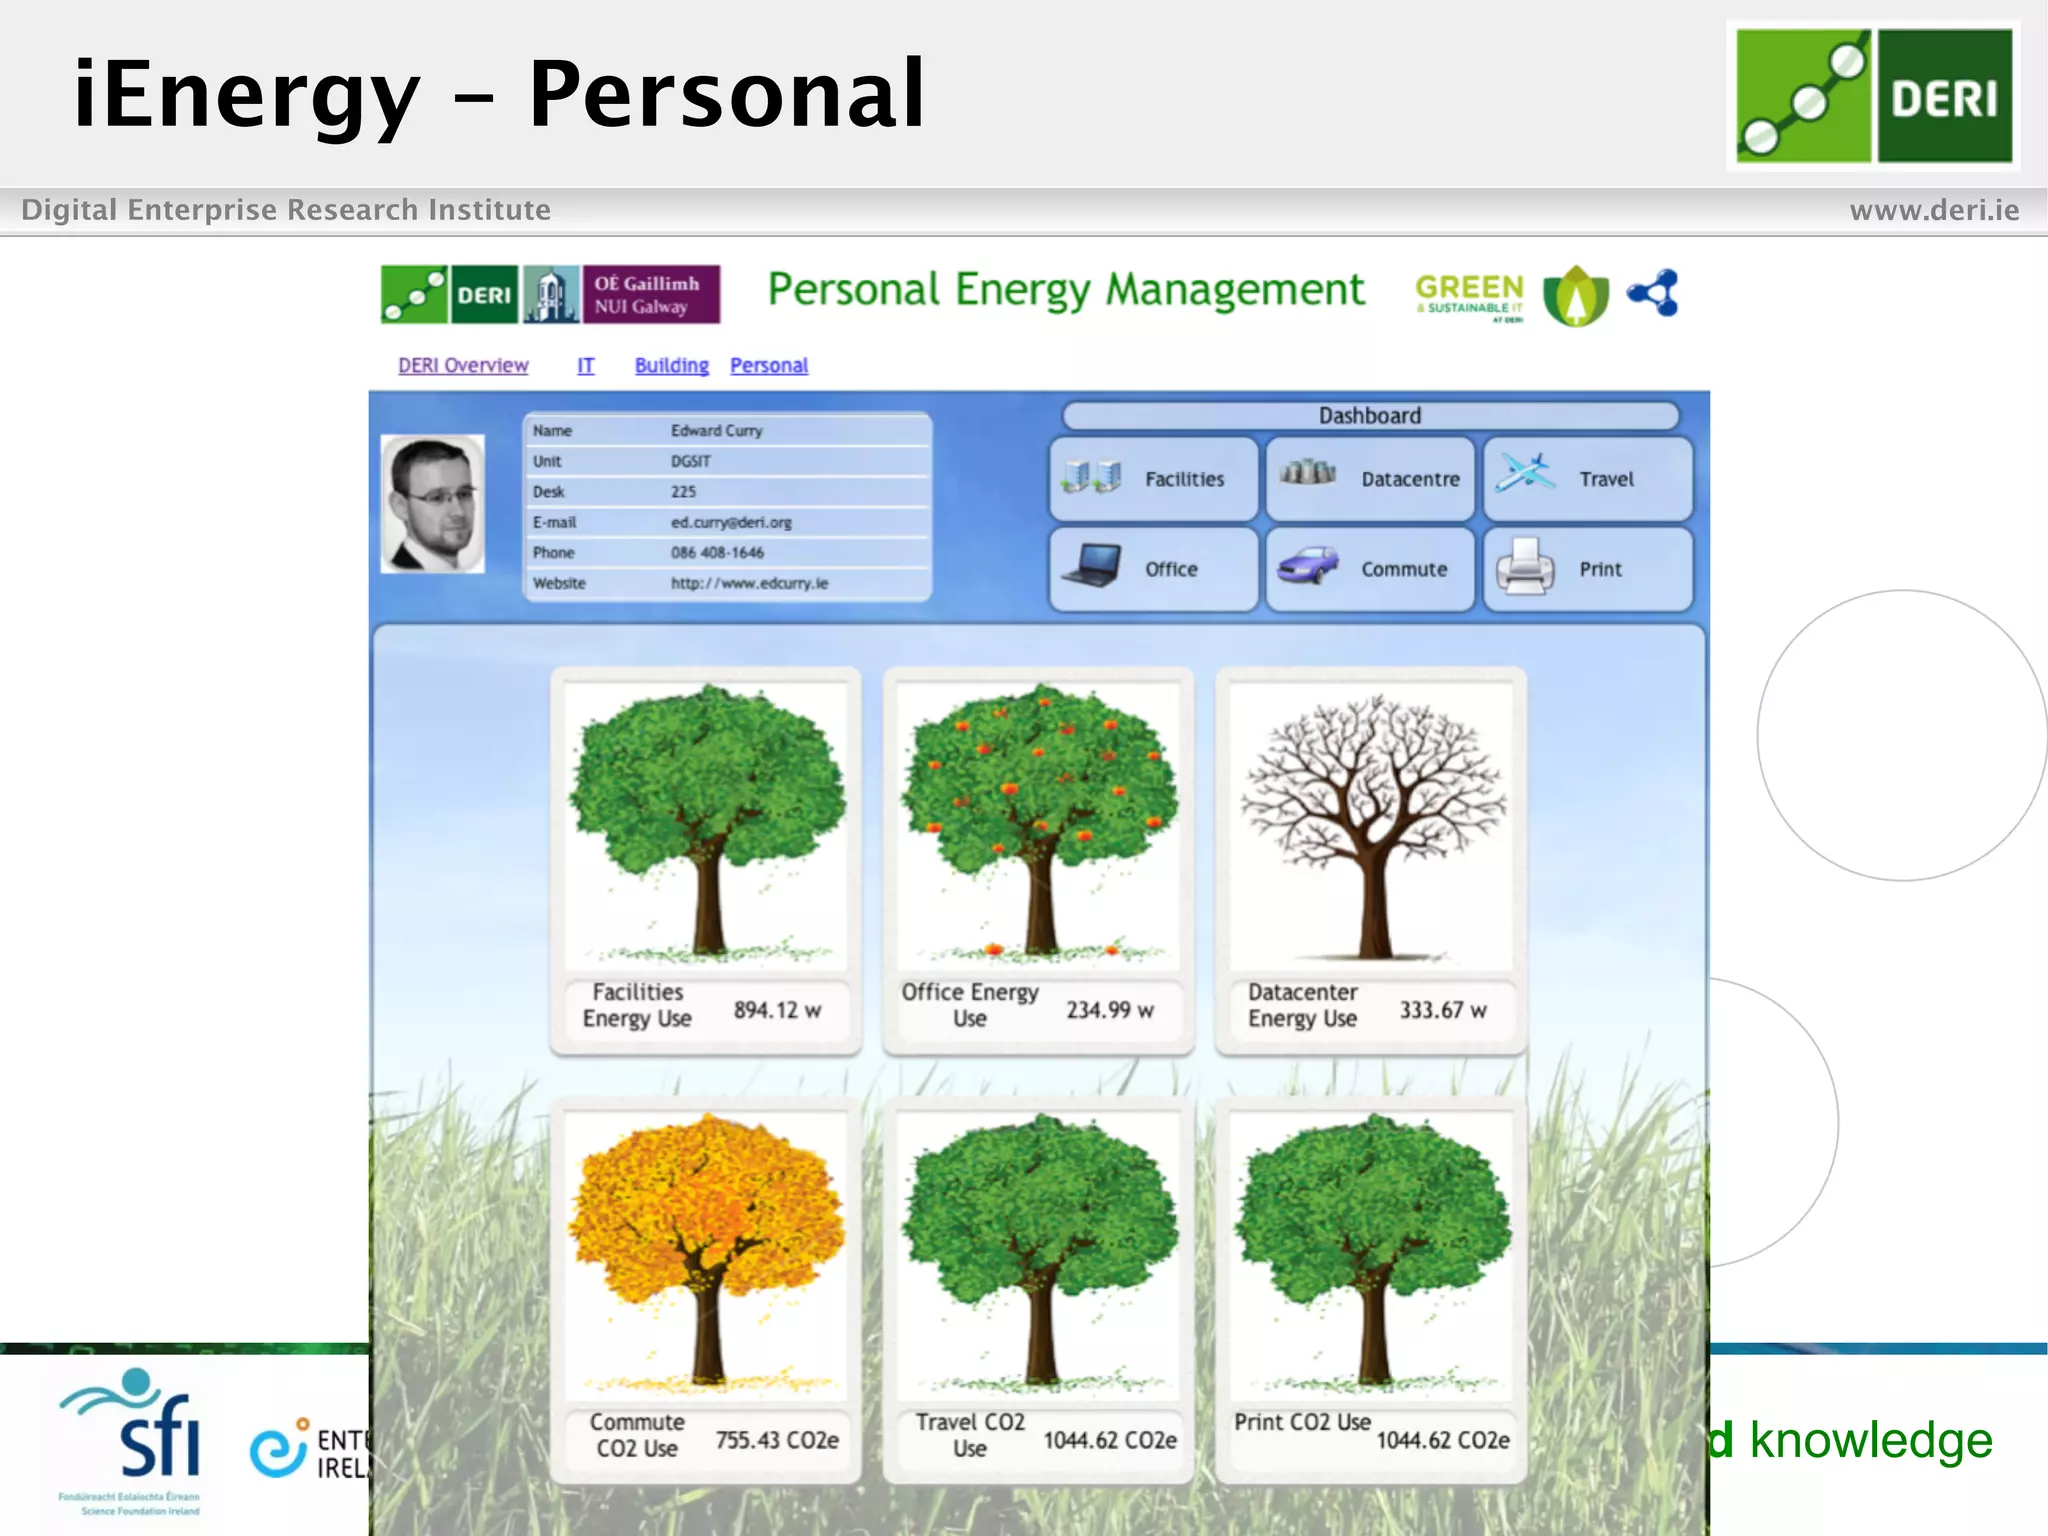The height and width of the screenshot is (1536, 2048).
Task: Click 'Digital Enterprise Research Institute' header text
Action: [286, 210]
